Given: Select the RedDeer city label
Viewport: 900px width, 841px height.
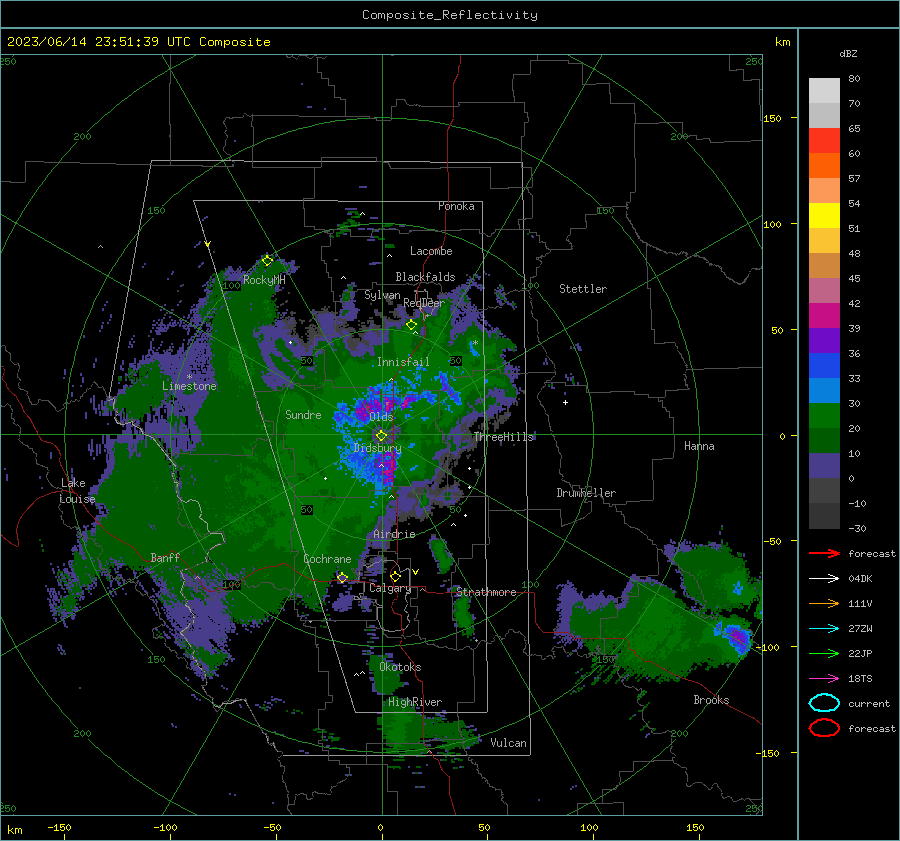Looking at the screenshot, I should coord(424,303).
